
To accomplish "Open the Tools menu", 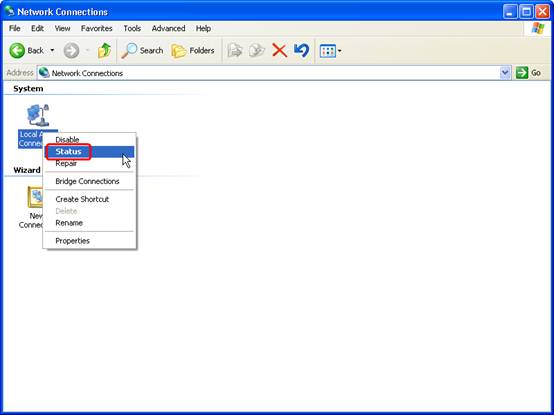I will click(132, 29).
